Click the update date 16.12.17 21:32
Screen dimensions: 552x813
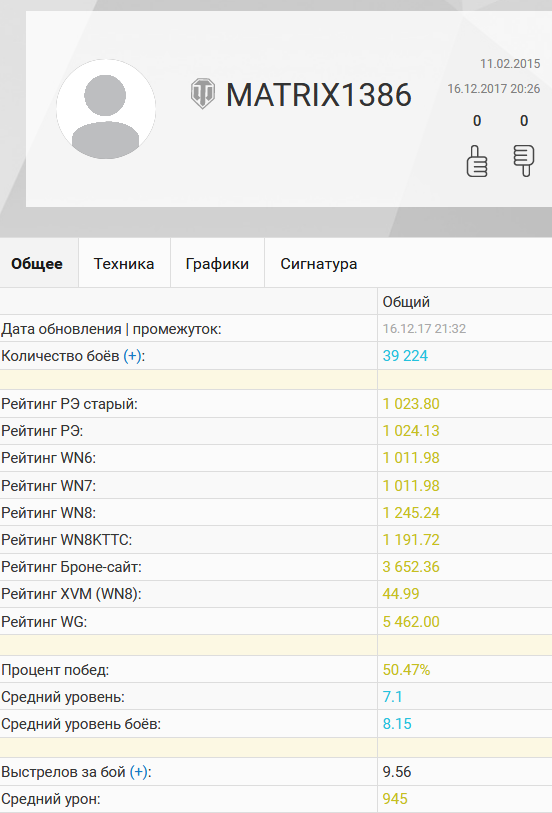(424, 329)
